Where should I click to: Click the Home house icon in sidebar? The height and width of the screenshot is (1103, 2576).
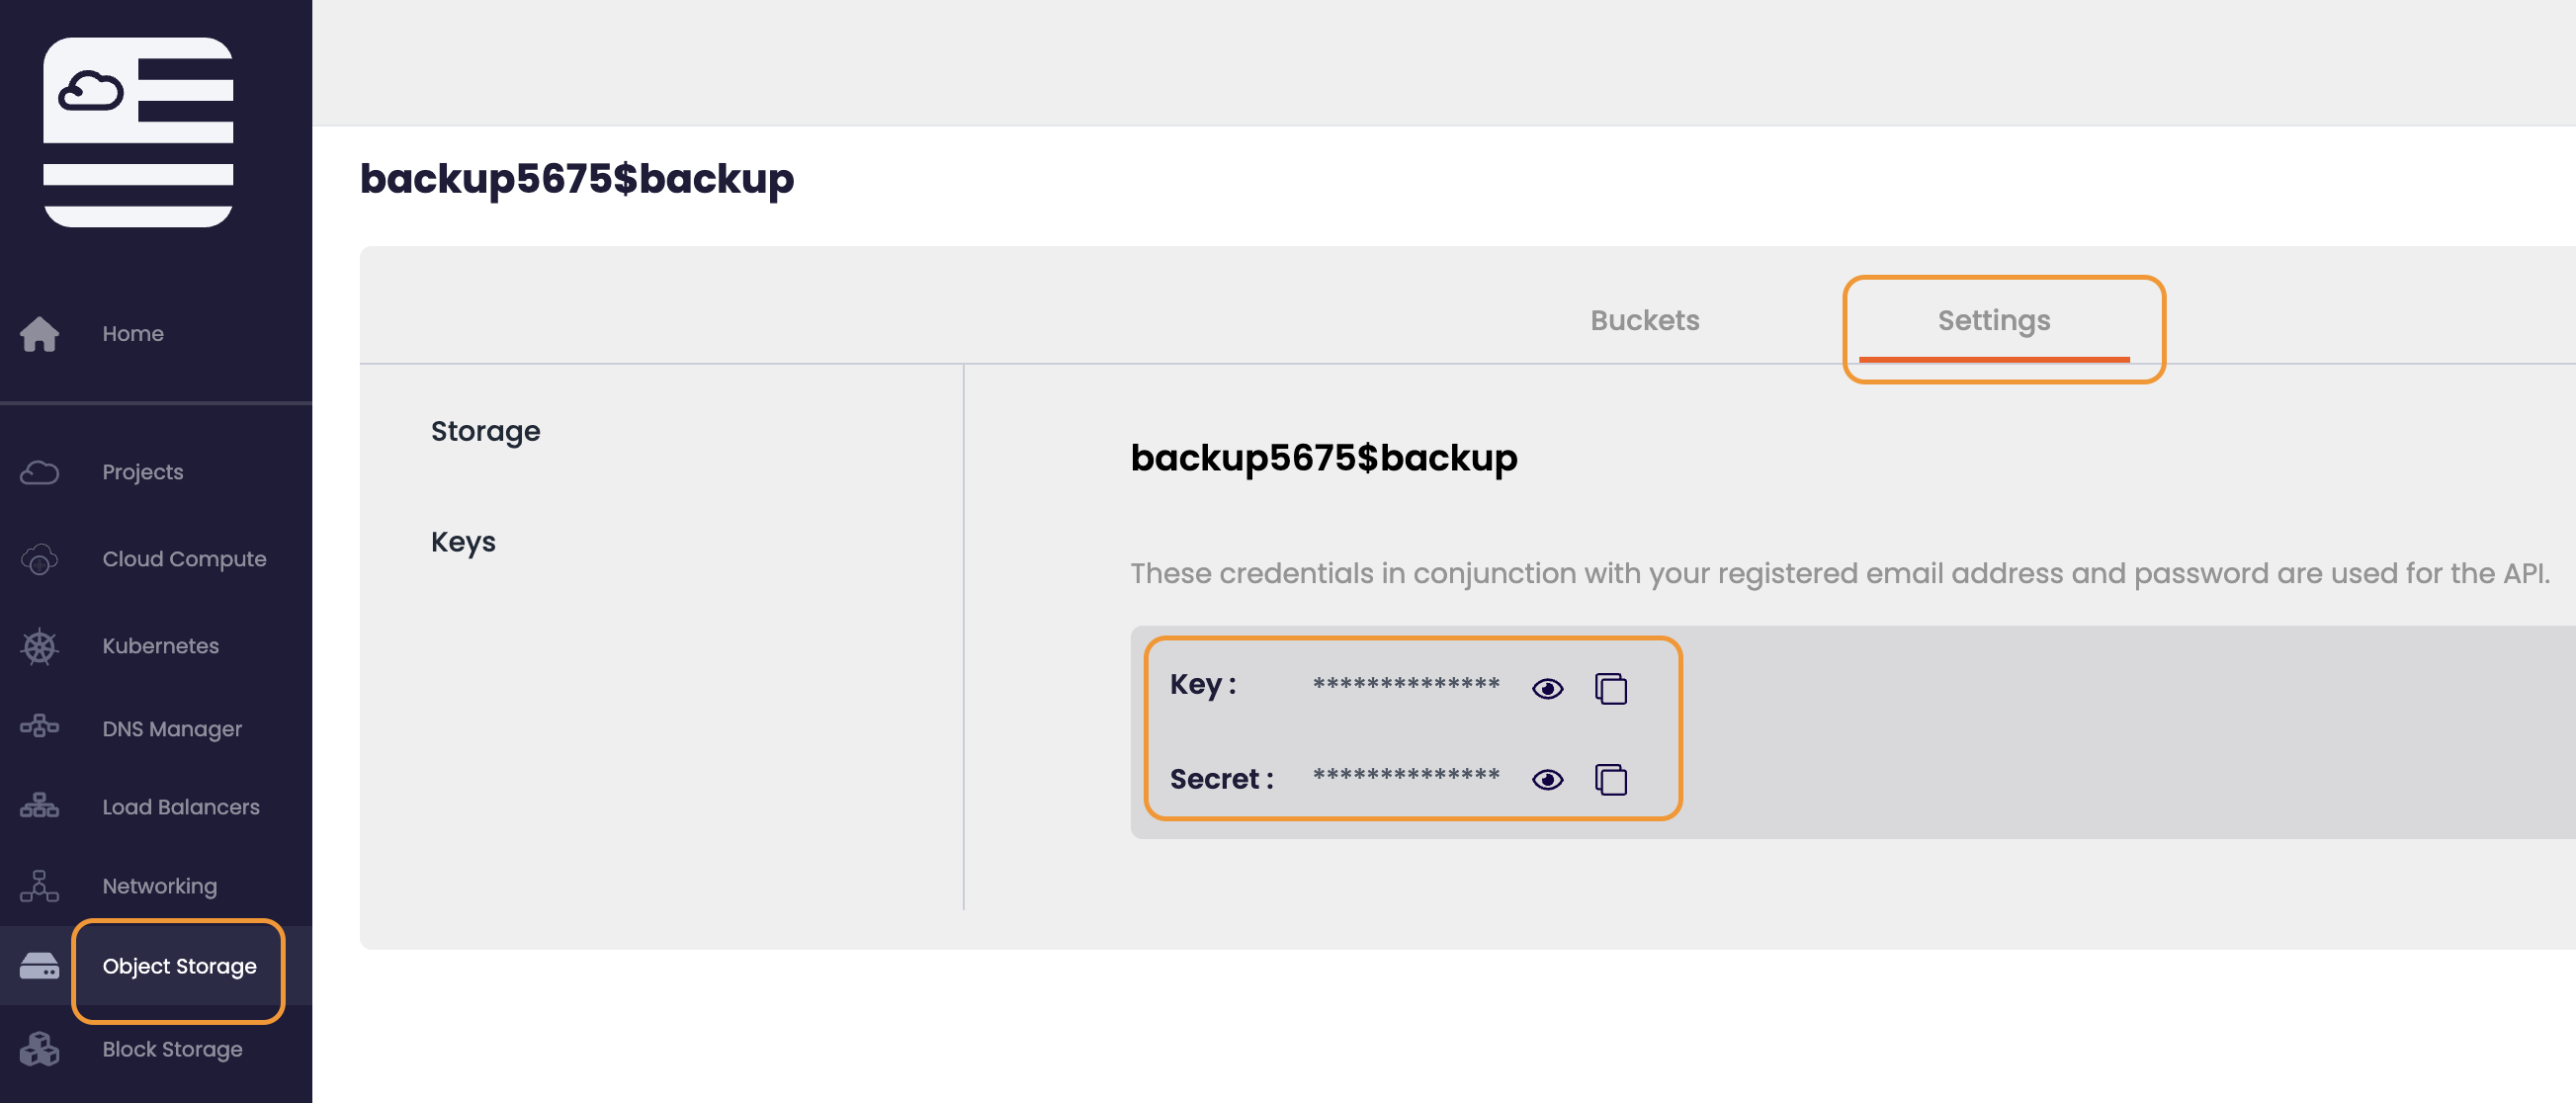tap(39, 334)
